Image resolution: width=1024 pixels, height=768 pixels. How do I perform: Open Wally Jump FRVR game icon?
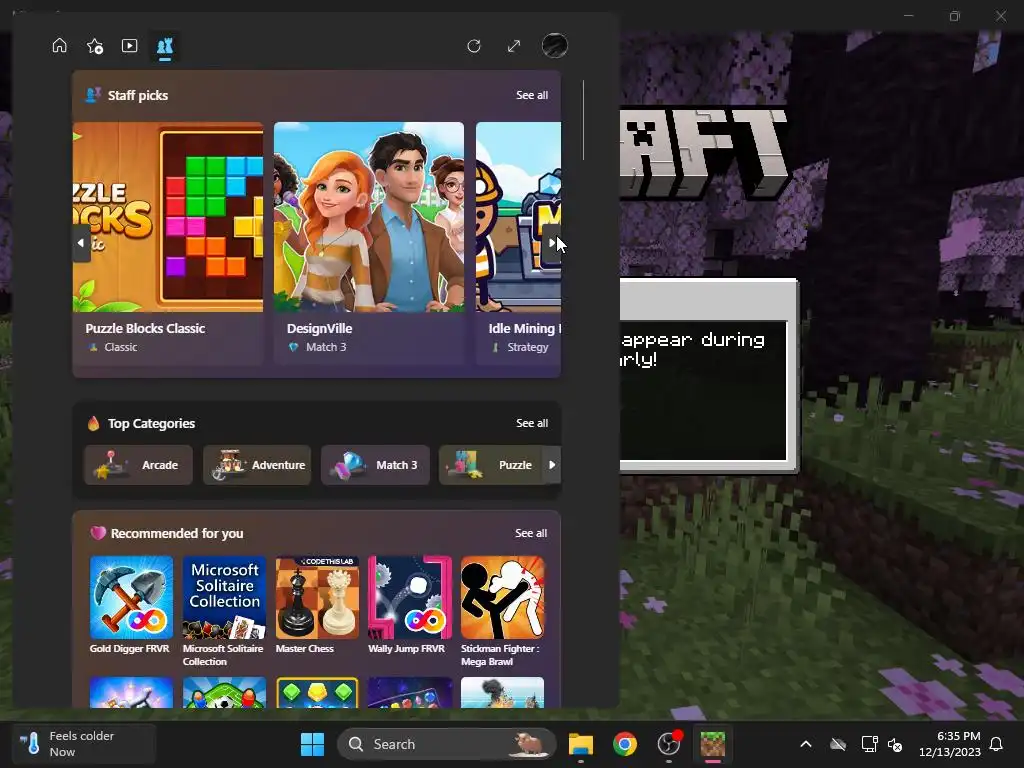click(409, 597)
